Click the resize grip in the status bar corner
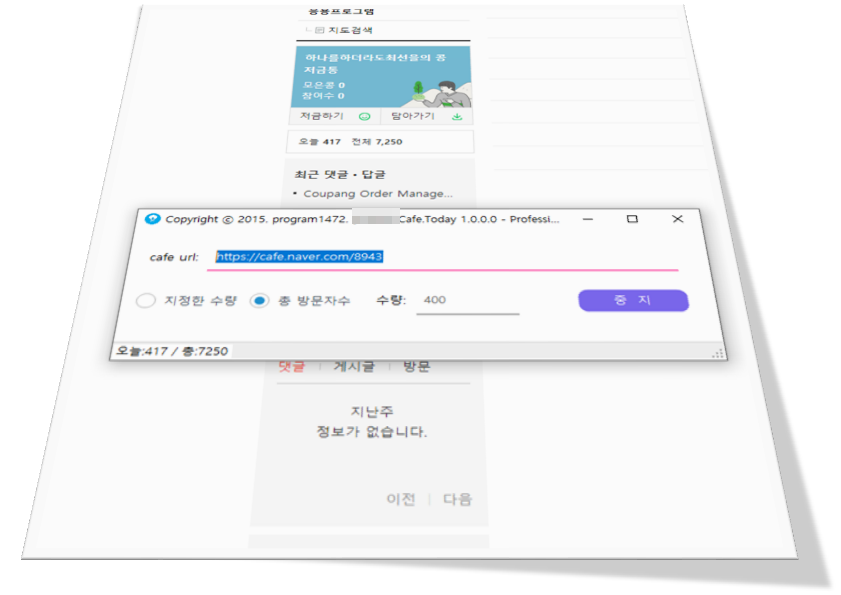The height and width of the screenshot is (595, 841). 716,353
